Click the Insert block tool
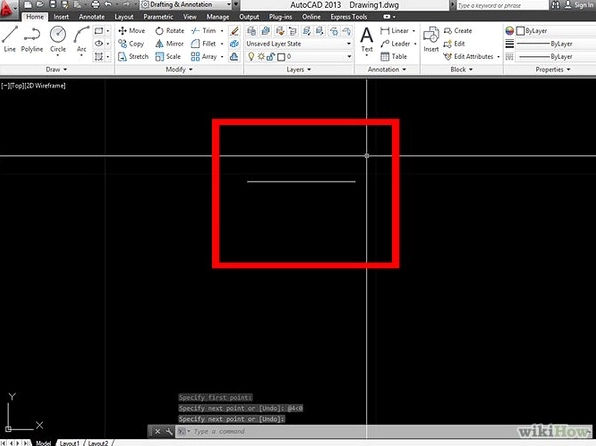596x446 pixels. 431,39
